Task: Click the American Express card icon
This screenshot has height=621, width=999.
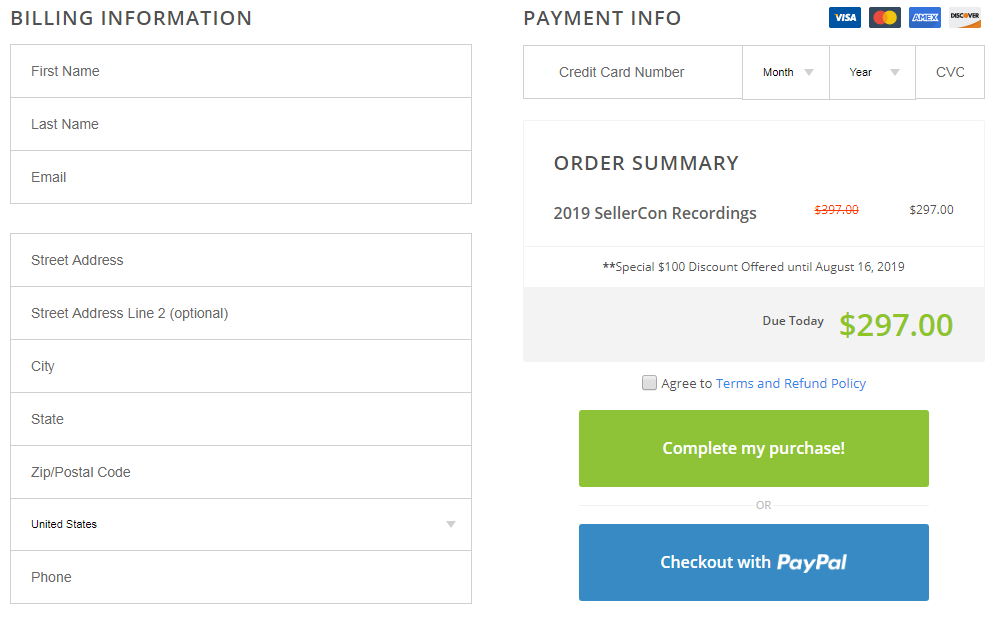Action: [x=925, y=18]
